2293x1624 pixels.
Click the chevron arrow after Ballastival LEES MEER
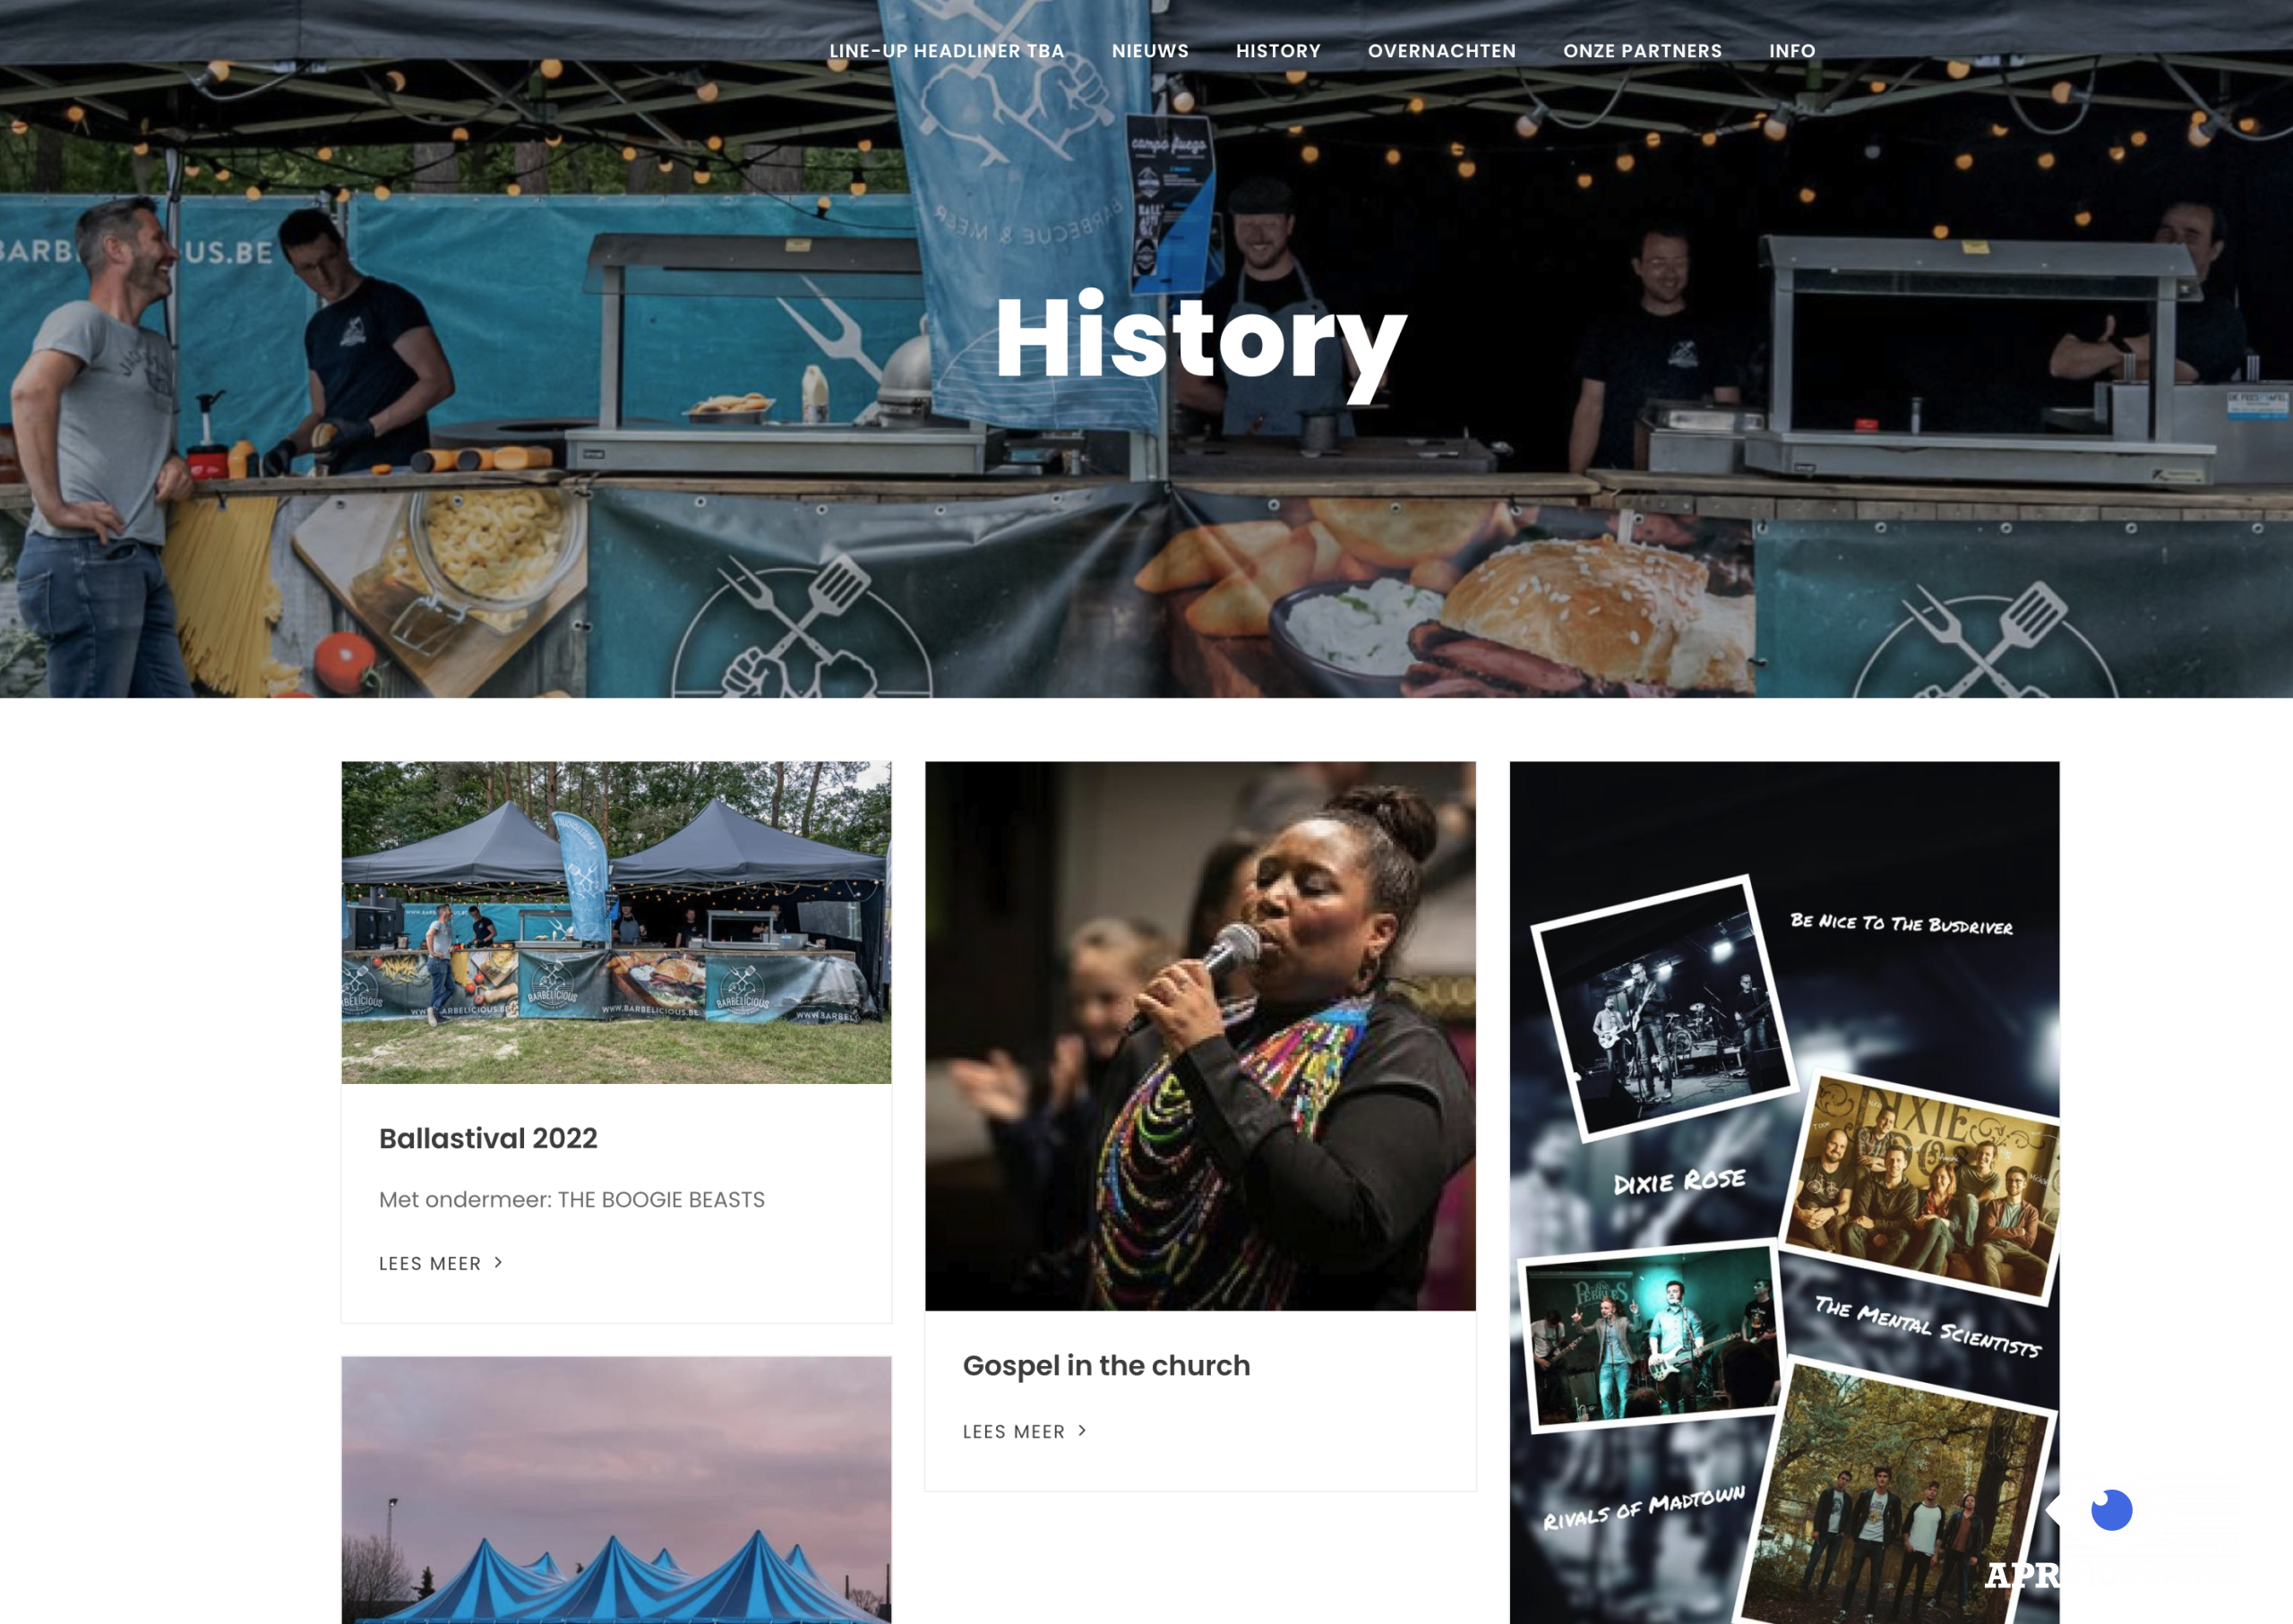tap(498, 1263)
